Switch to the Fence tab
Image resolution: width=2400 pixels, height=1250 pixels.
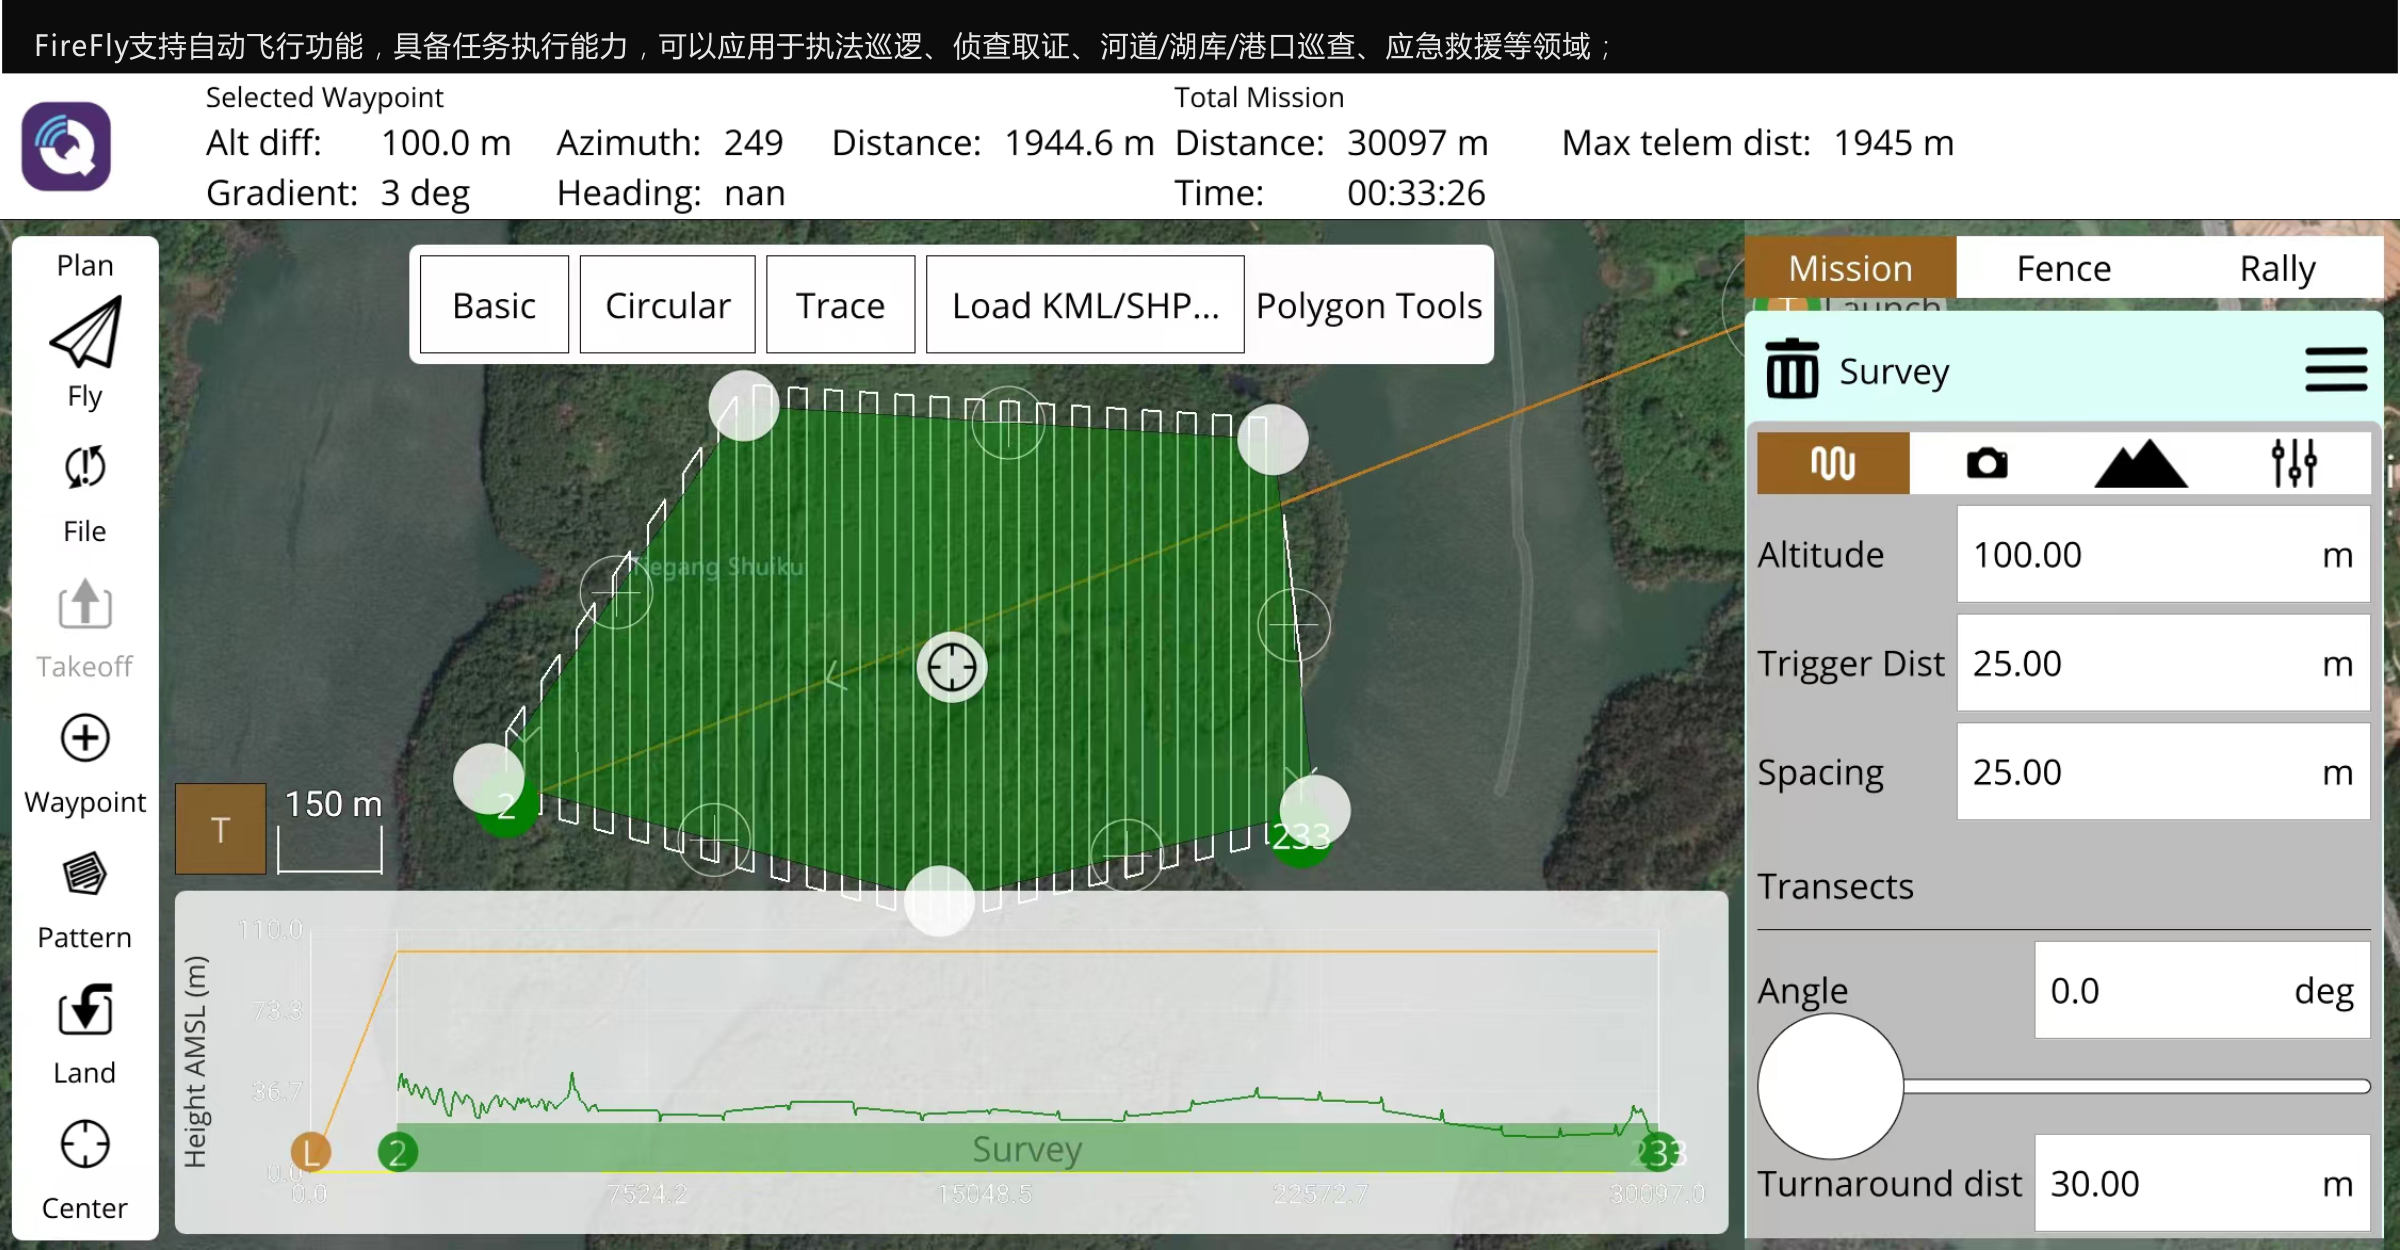[2063, 268]
